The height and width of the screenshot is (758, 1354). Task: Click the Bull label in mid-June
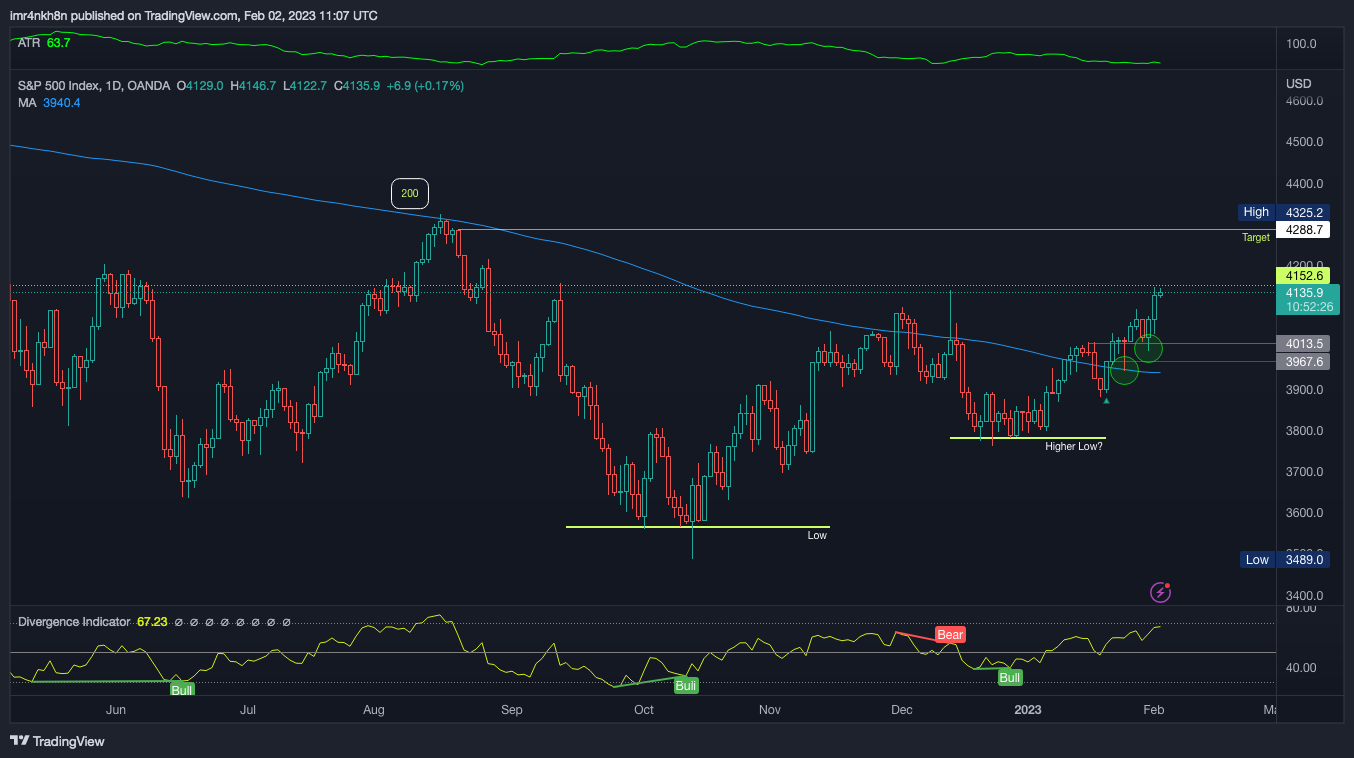click(182, 689)
